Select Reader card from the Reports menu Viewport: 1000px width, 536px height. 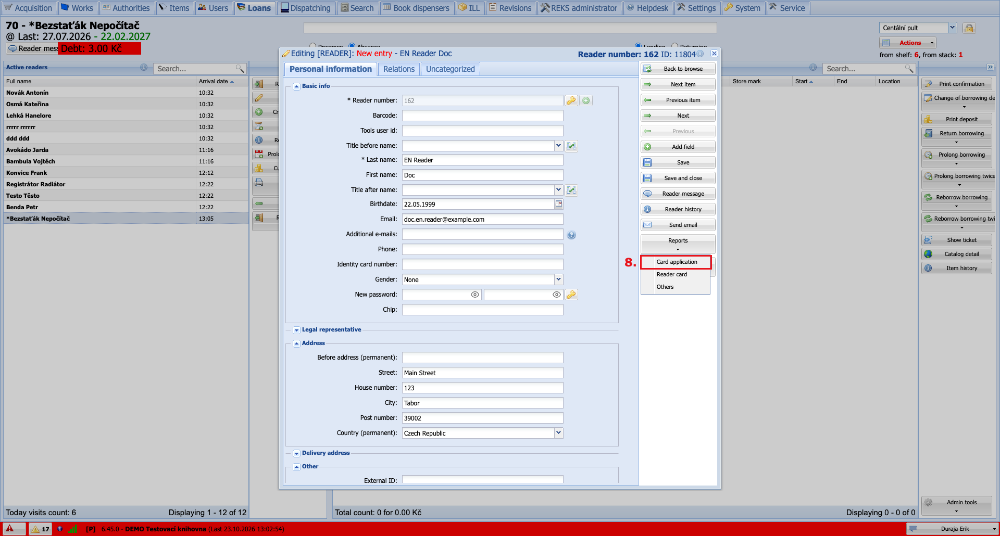pos(676,274)
